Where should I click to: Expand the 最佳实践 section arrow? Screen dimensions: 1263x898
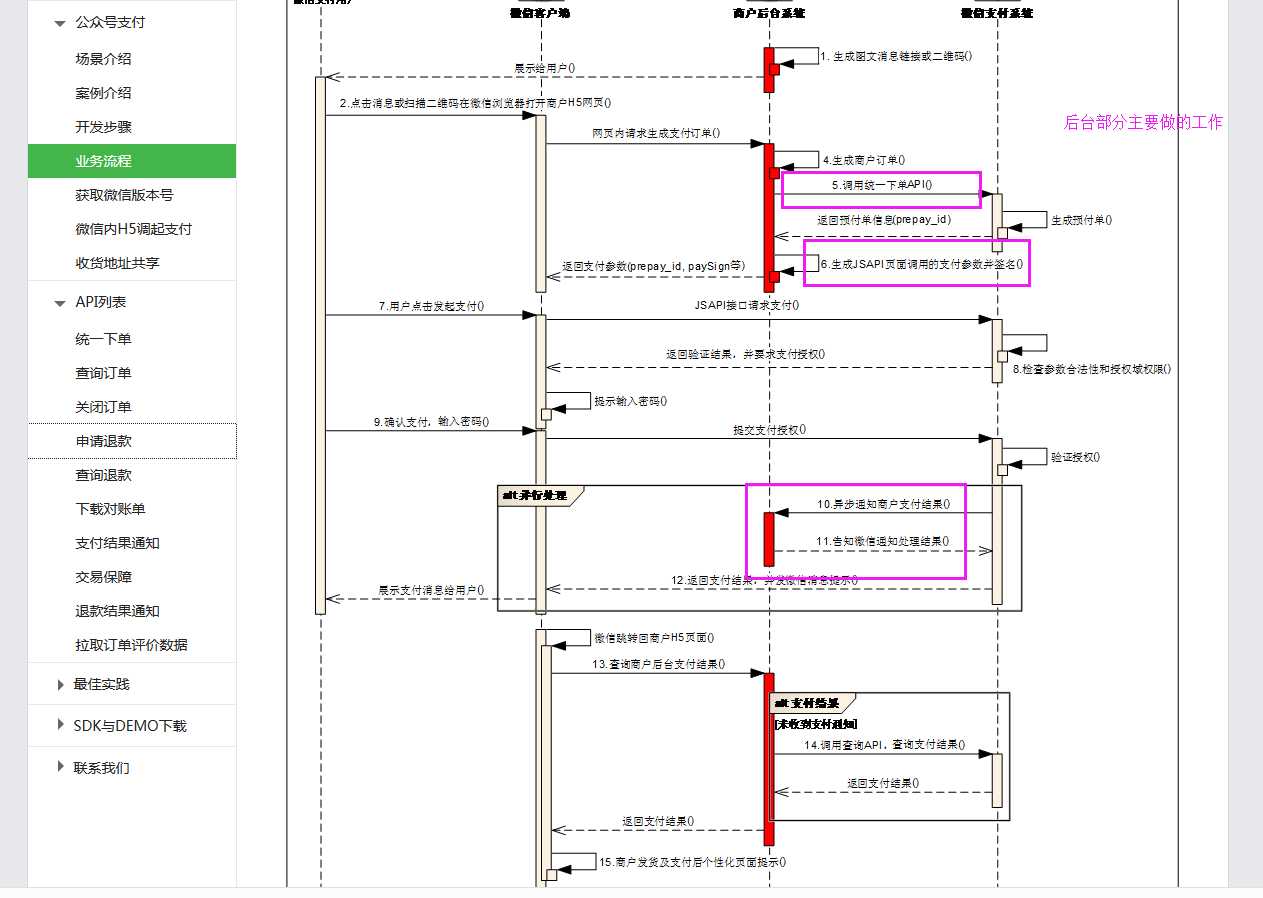click(x=60, y=685)
